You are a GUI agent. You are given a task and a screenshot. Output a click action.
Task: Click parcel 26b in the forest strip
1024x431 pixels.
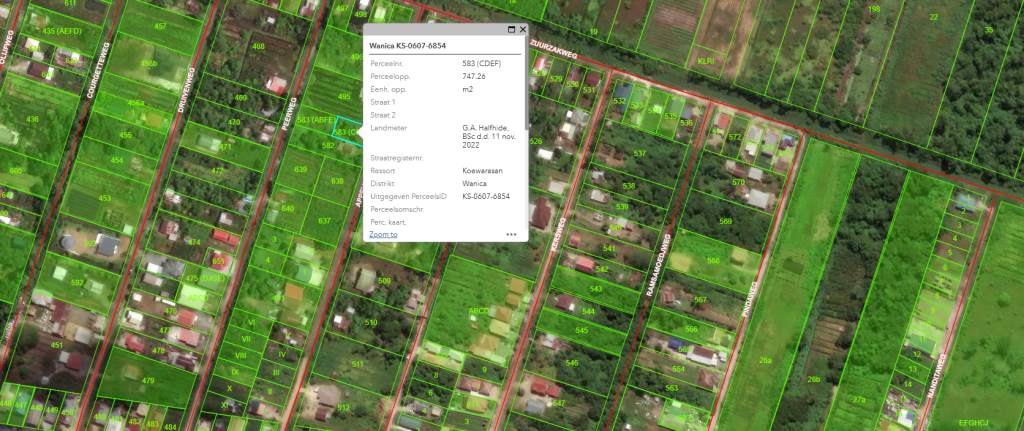(813, 379)
